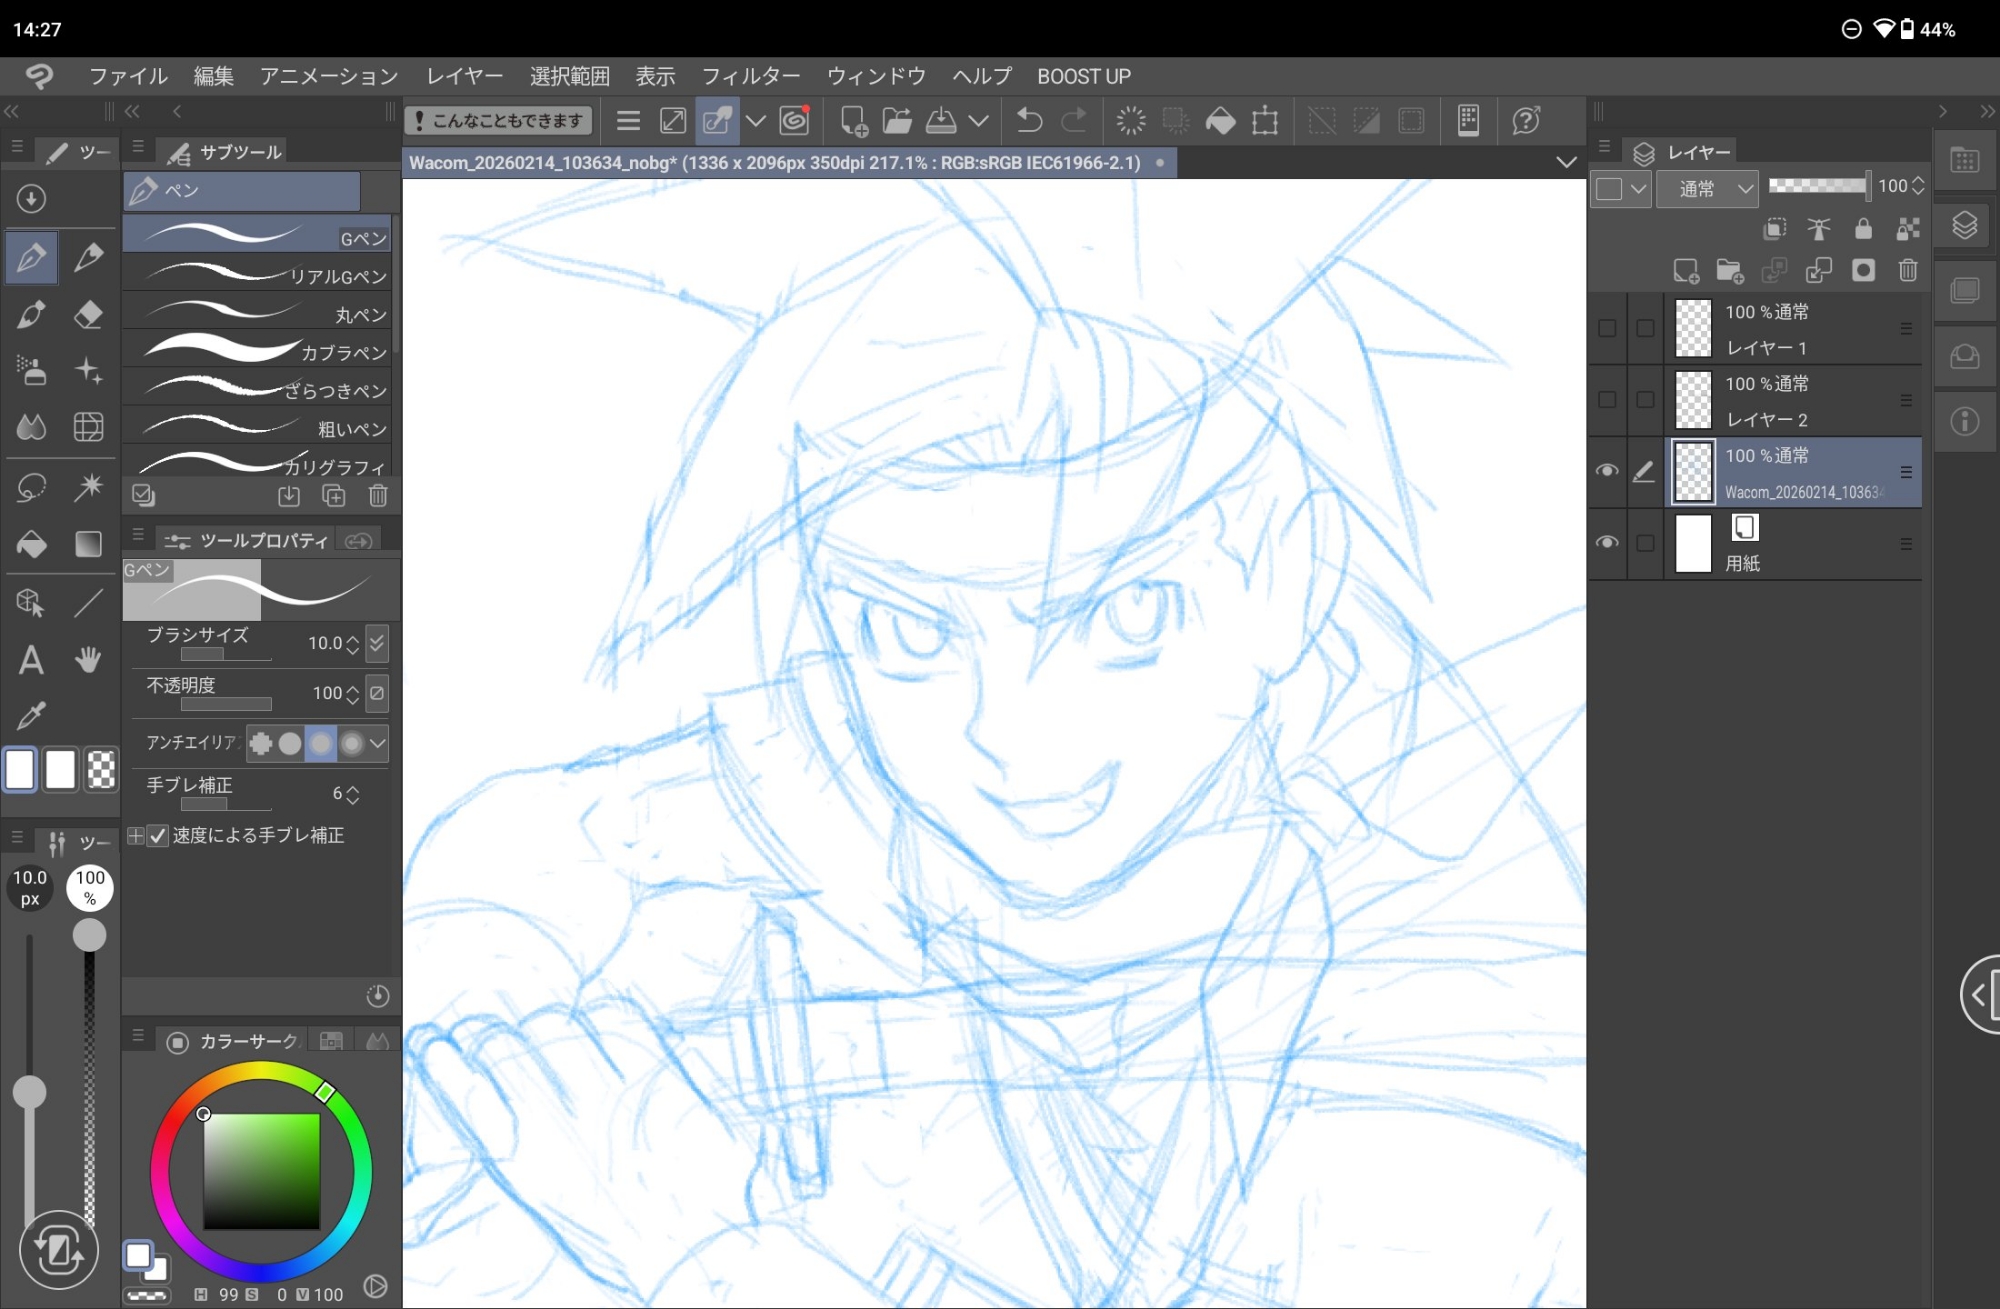Click the new raster layer icon
The width and height of the screenshot is (2000, 1309).
pyautogui.click(x=1686, y=270)
